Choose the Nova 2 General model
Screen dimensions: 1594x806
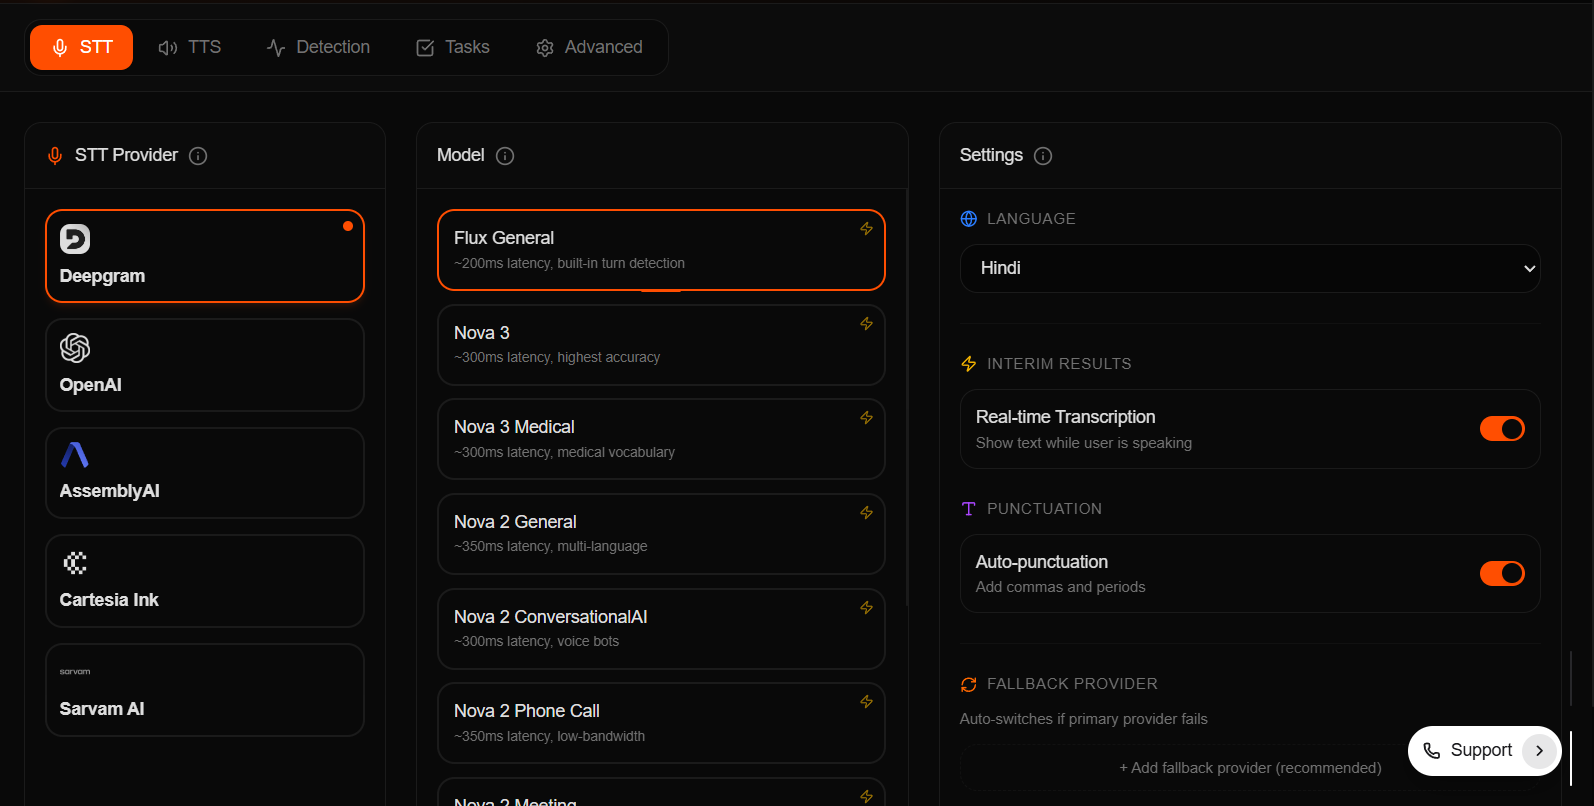[x=661, y=534]
